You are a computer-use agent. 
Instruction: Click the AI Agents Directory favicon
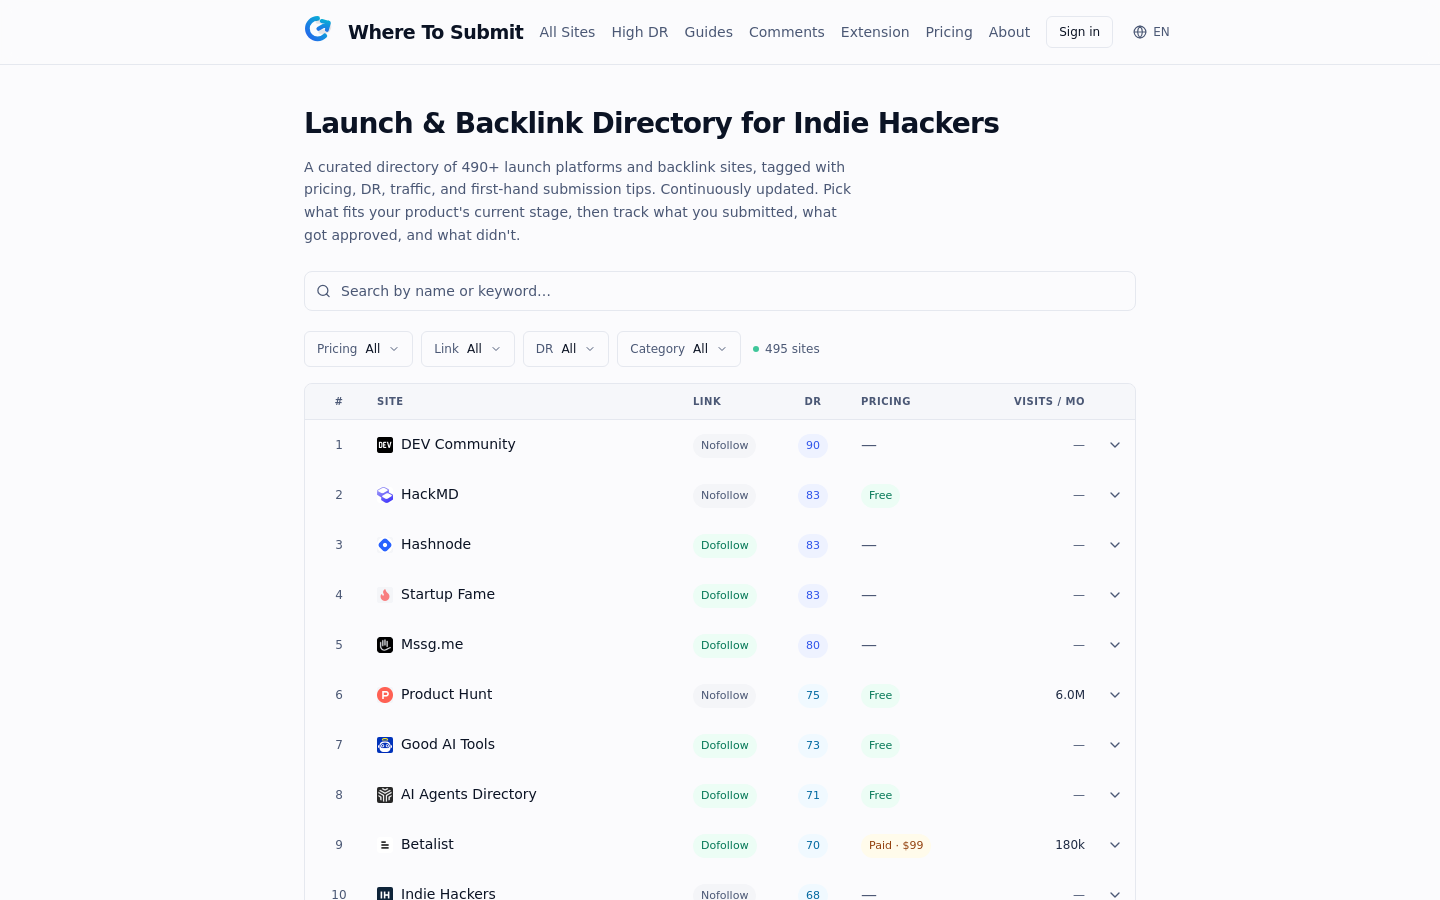pos(385,795)
